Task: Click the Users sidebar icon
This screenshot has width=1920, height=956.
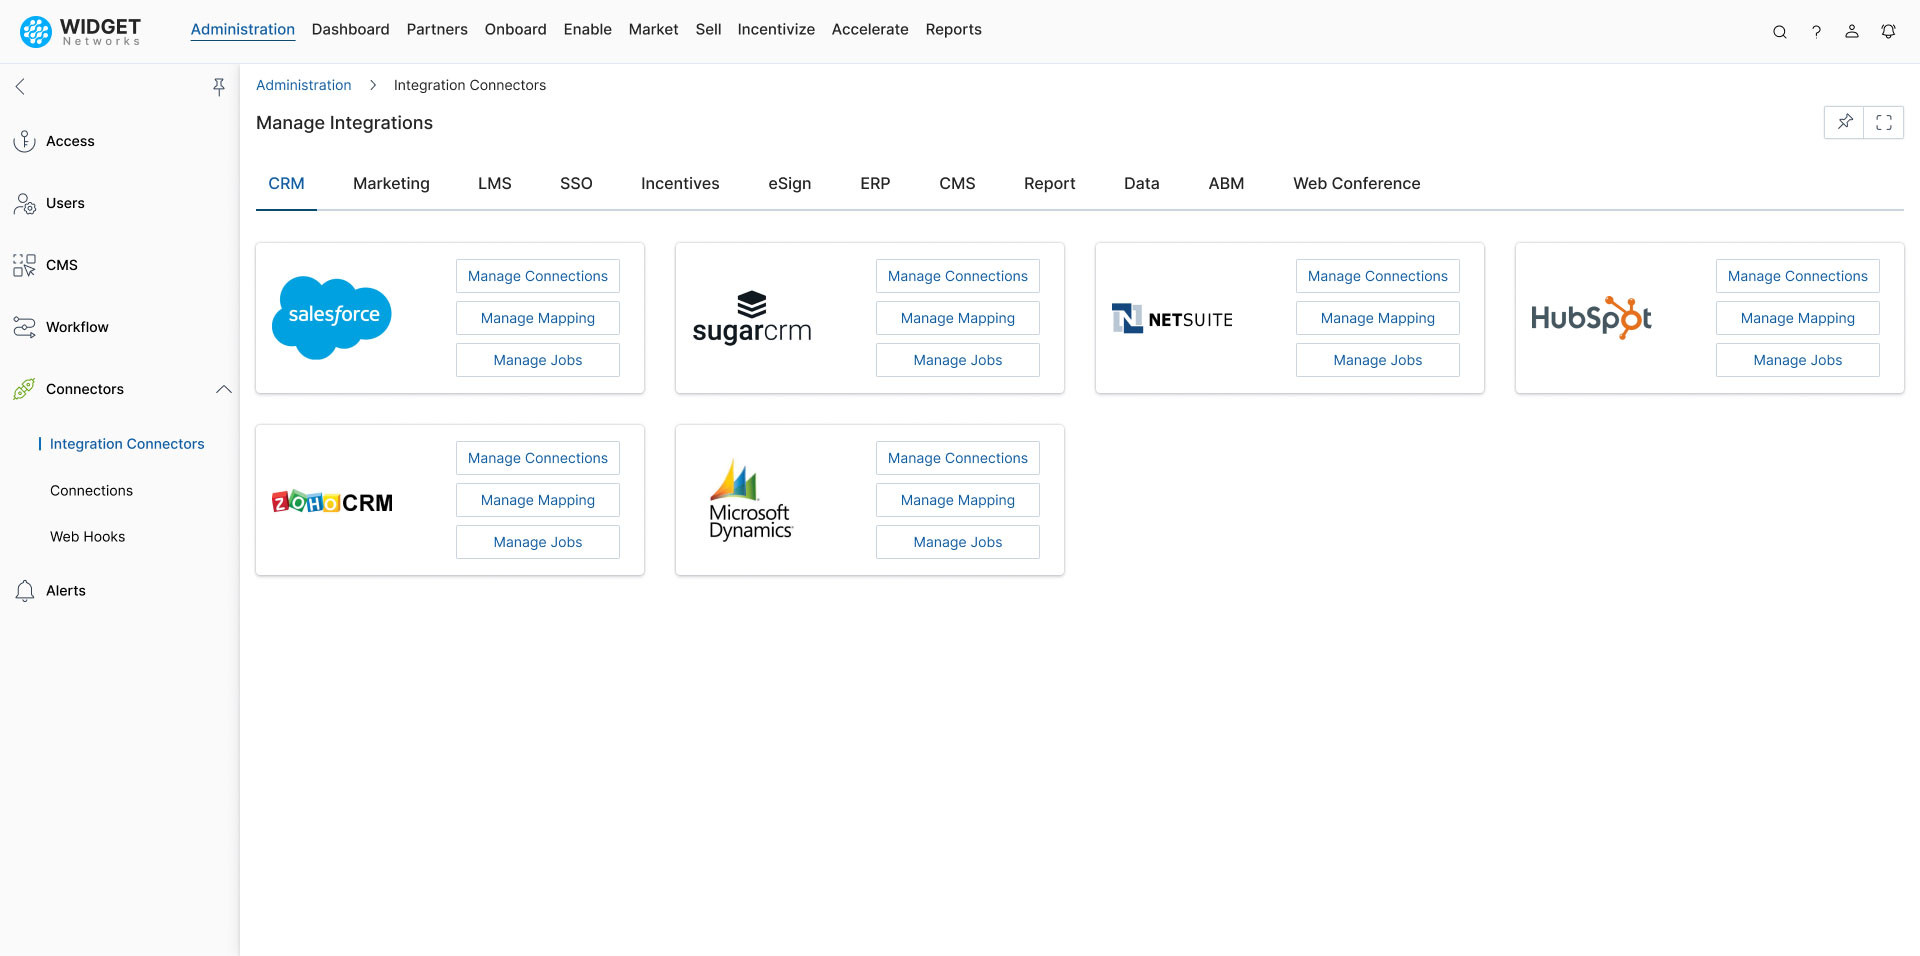Action: 24,203
